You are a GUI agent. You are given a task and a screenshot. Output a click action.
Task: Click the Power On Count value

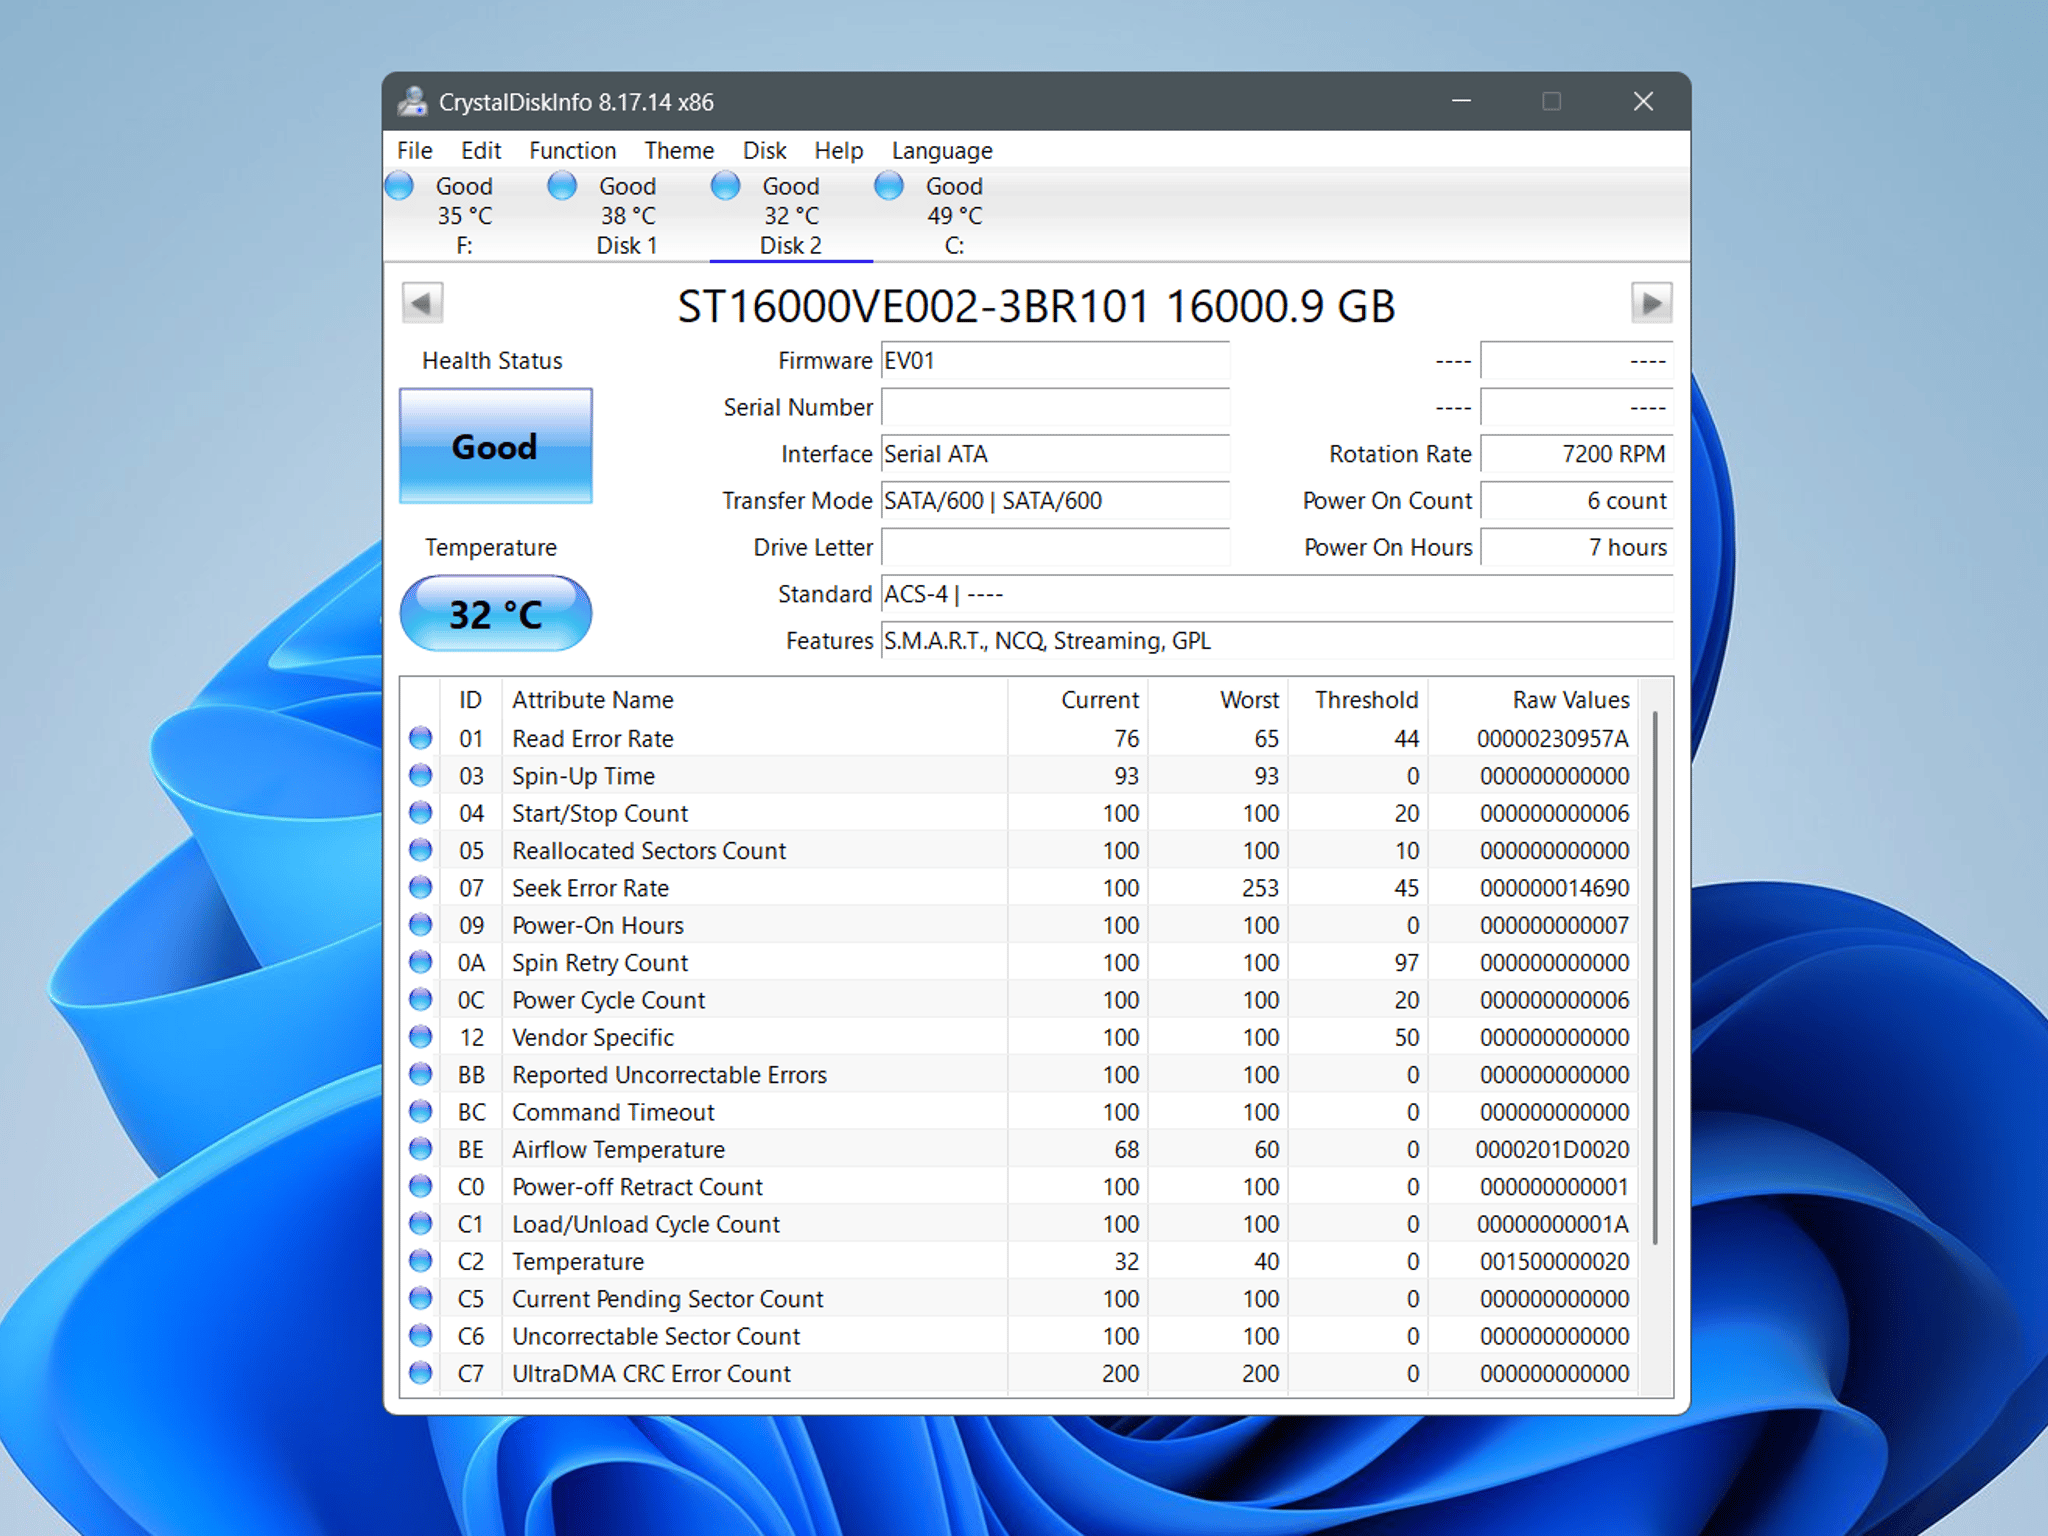(x=1577, y=501)
